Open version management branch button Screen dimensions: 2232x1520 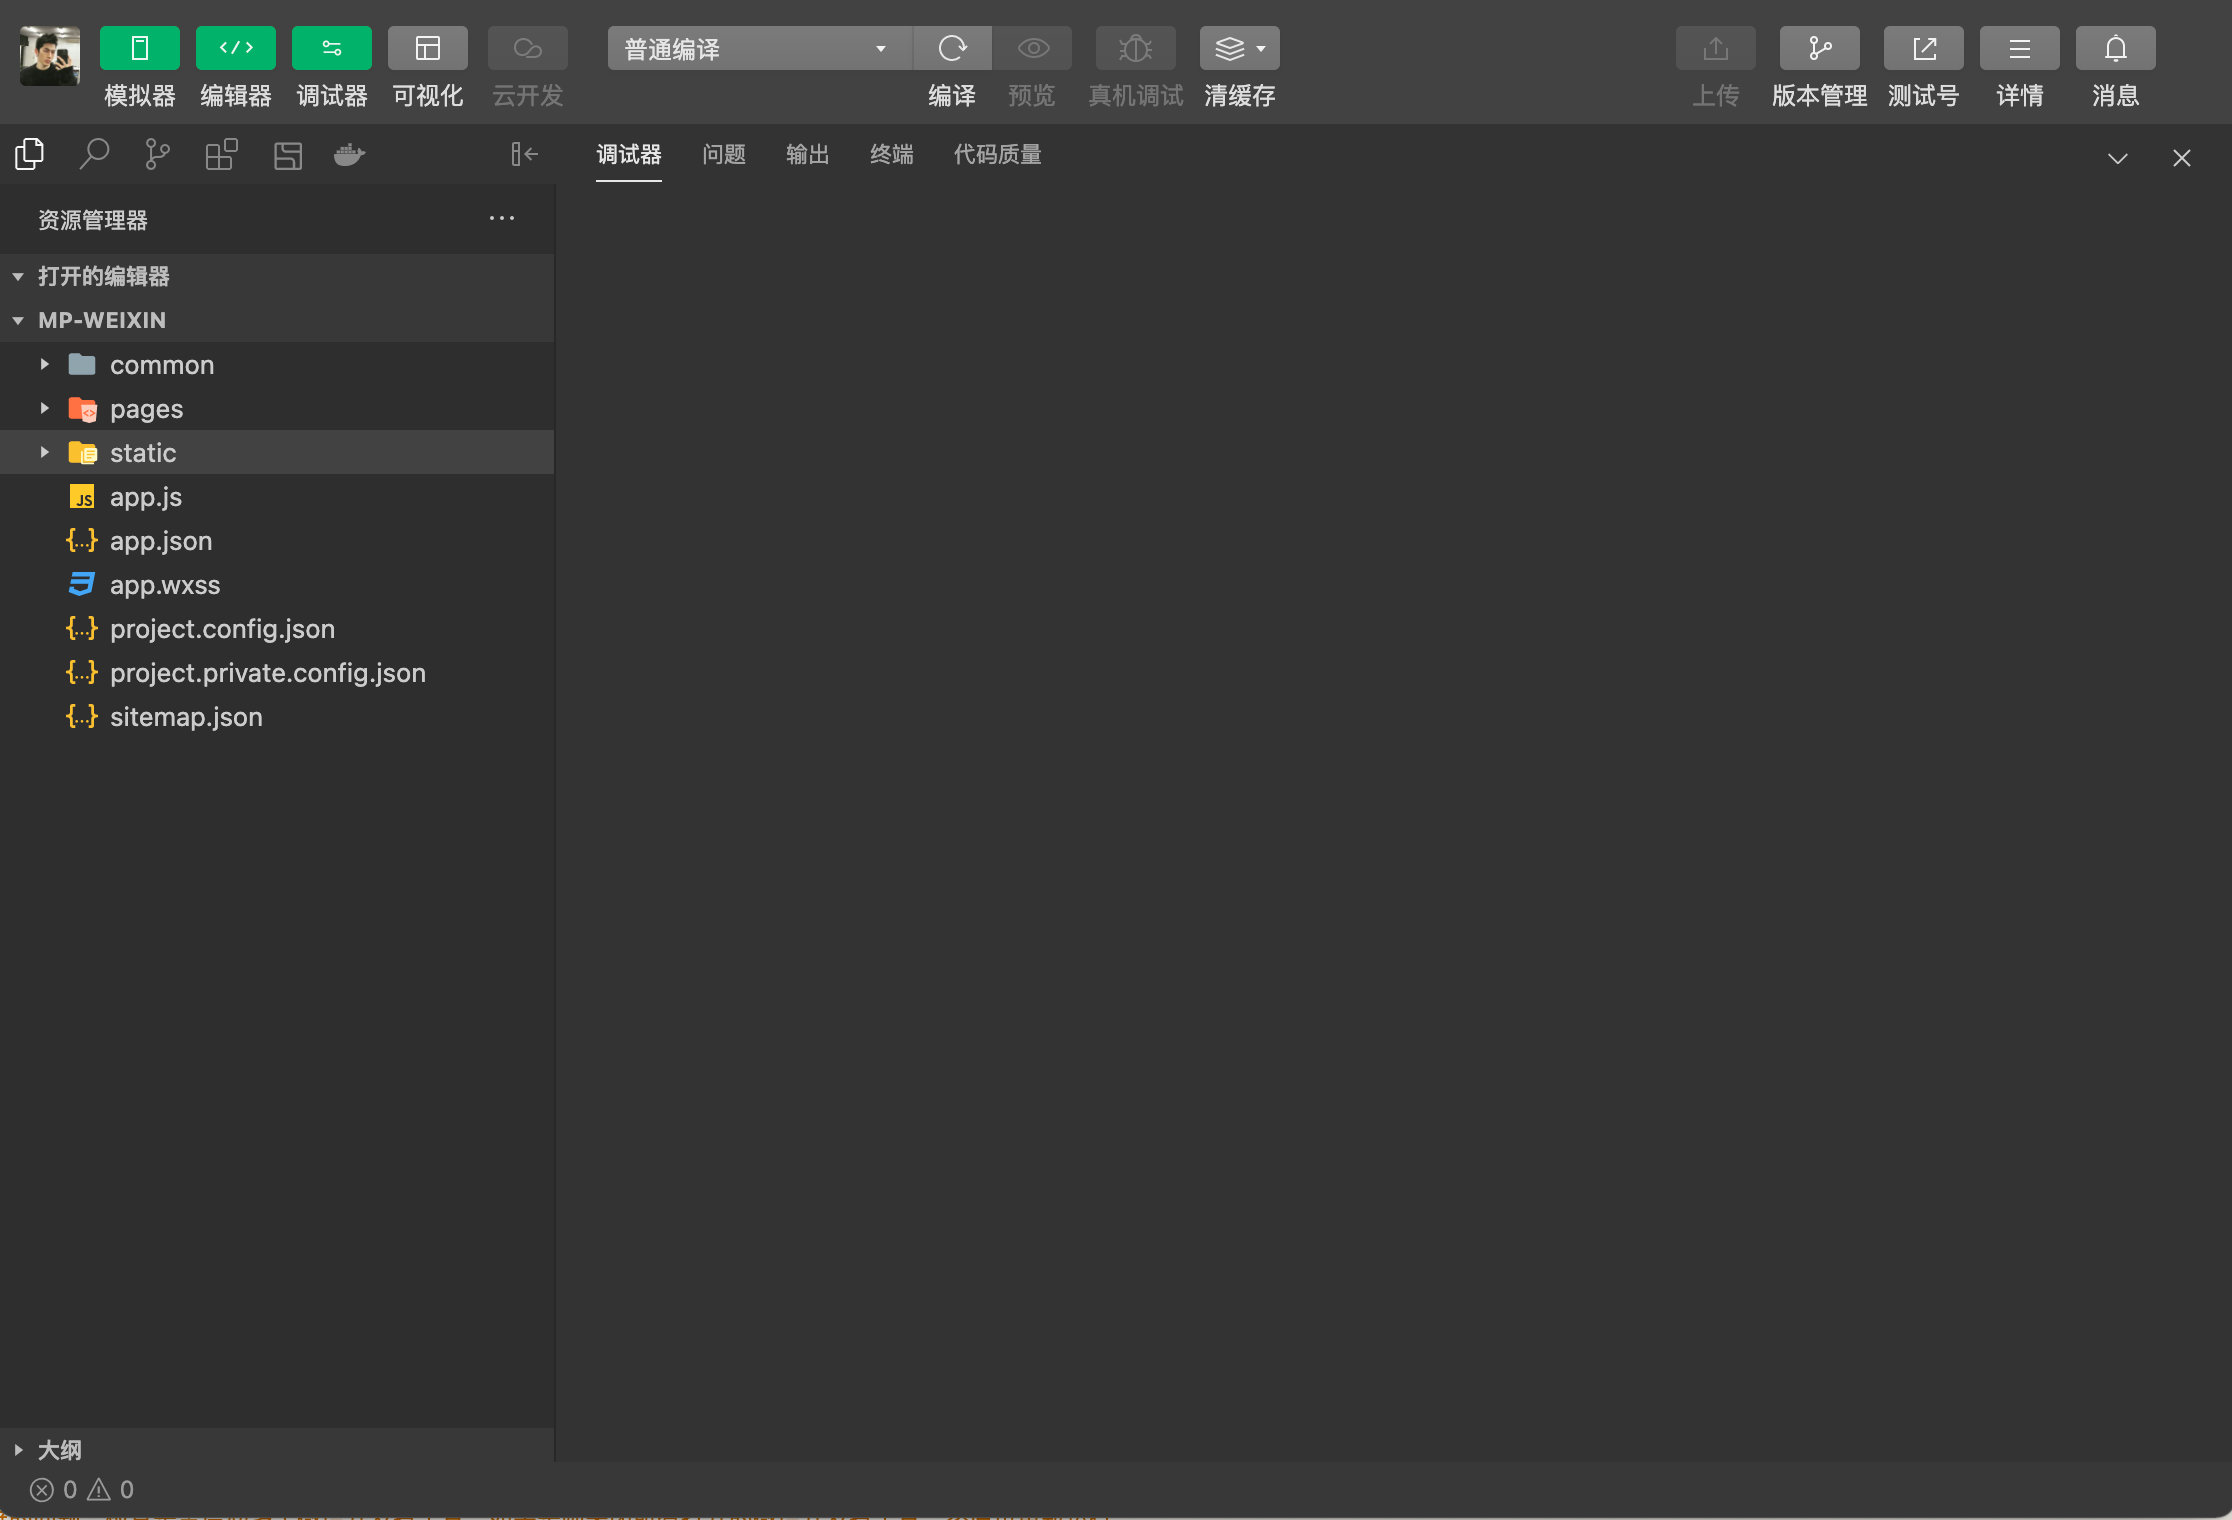pyautogui.click(x=1819, y=48)
